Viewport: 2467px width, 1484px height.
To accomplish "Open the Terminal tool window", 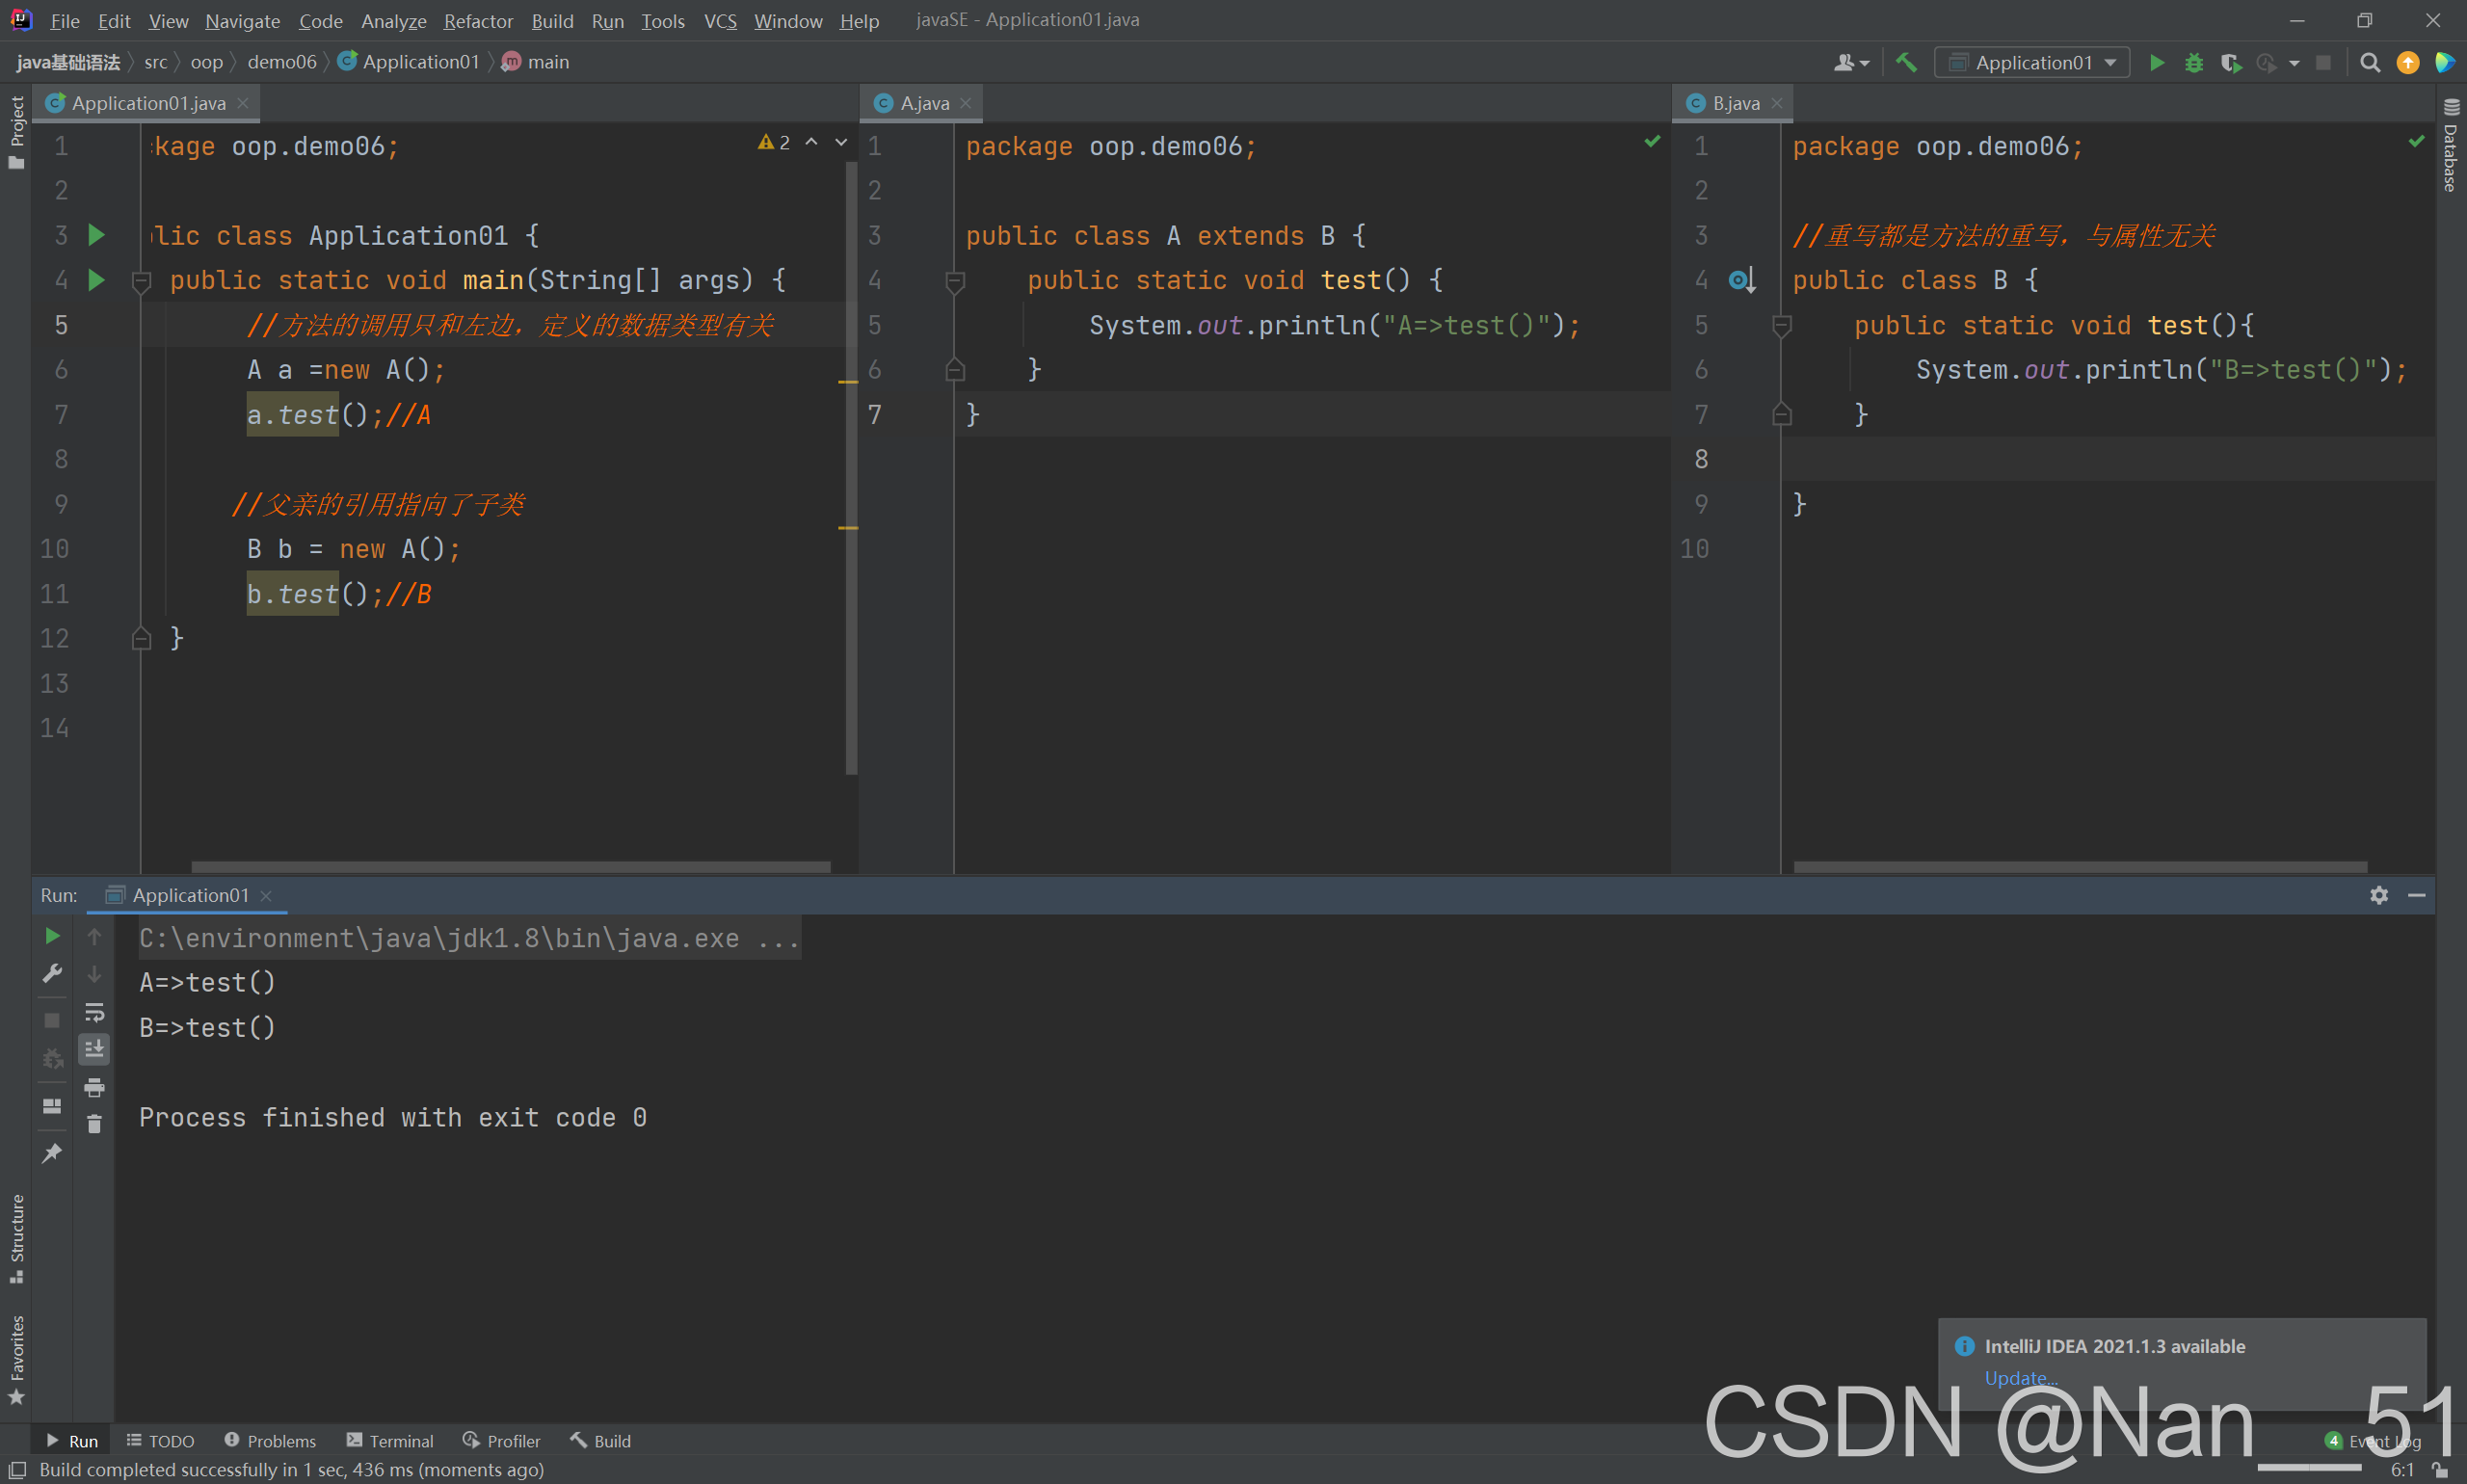I will (x=390, y=1441).
